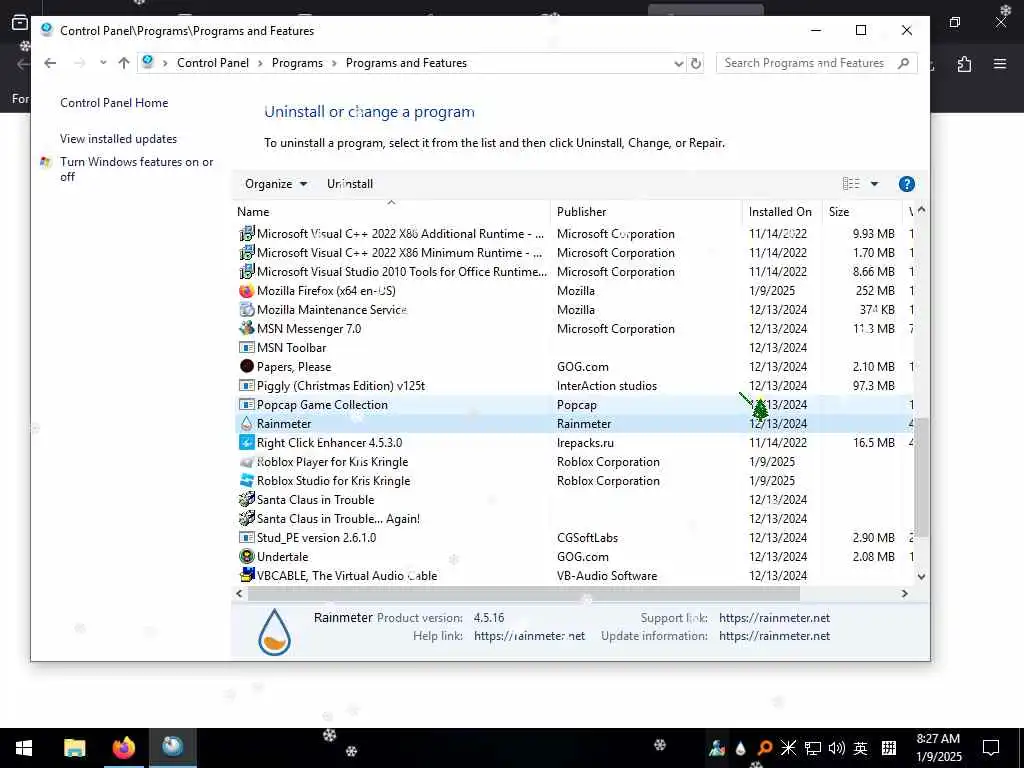1024x768 pixels.
Task: Expand the address bar history dropdown
Action: [679, 63]
